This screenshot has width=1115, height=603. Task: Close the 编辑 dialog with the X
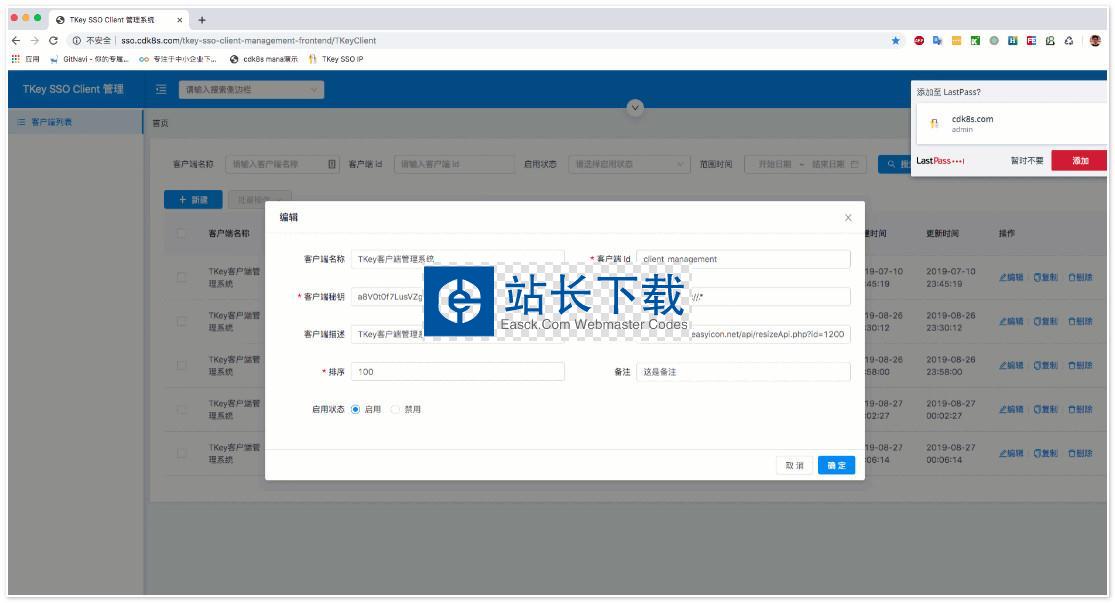coord(848,218)
